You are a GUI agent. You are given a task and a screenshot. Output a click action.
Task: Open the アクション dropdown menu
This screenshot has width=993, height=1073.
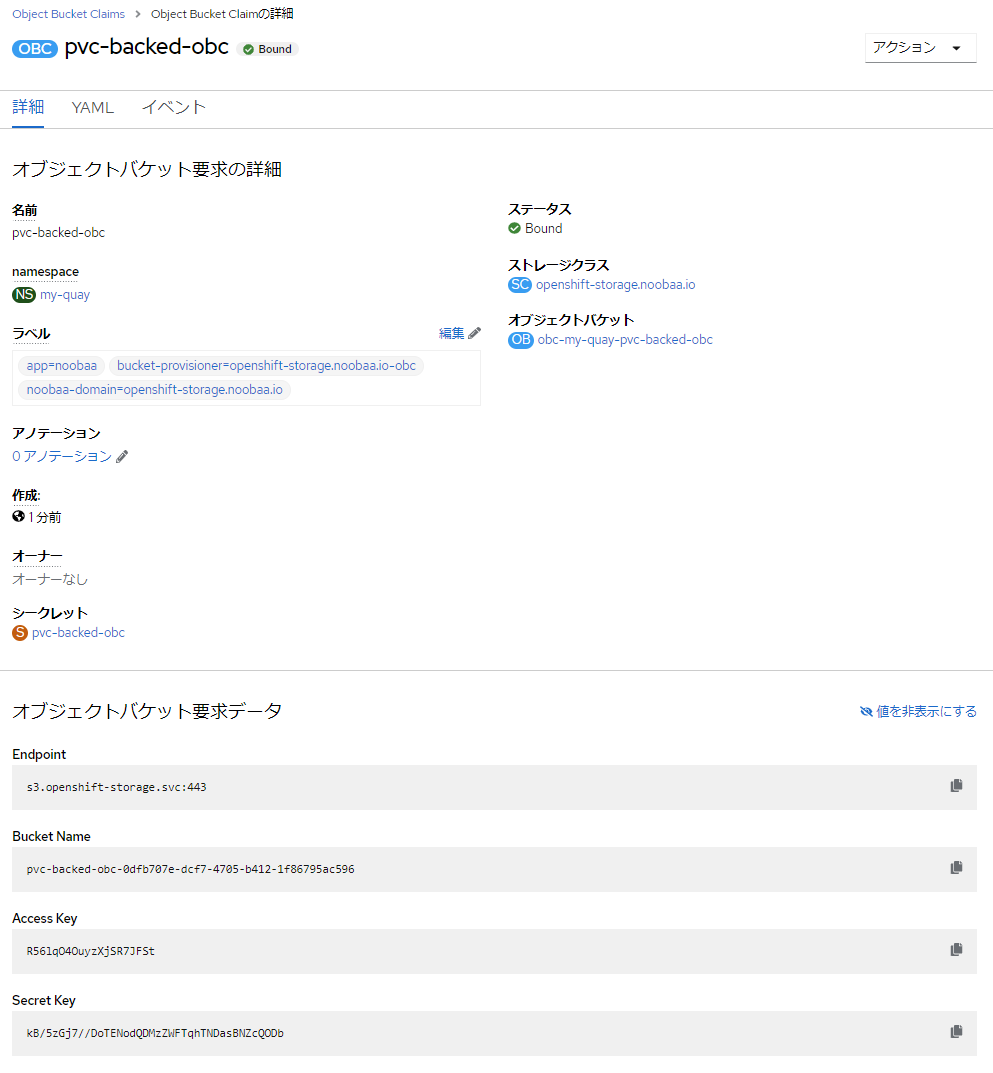(920, 47)
